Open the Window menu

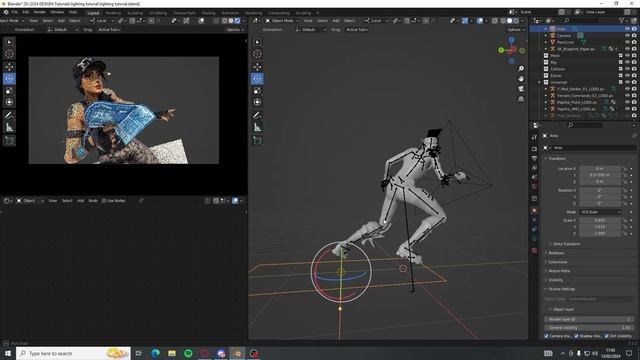point(57,12)
